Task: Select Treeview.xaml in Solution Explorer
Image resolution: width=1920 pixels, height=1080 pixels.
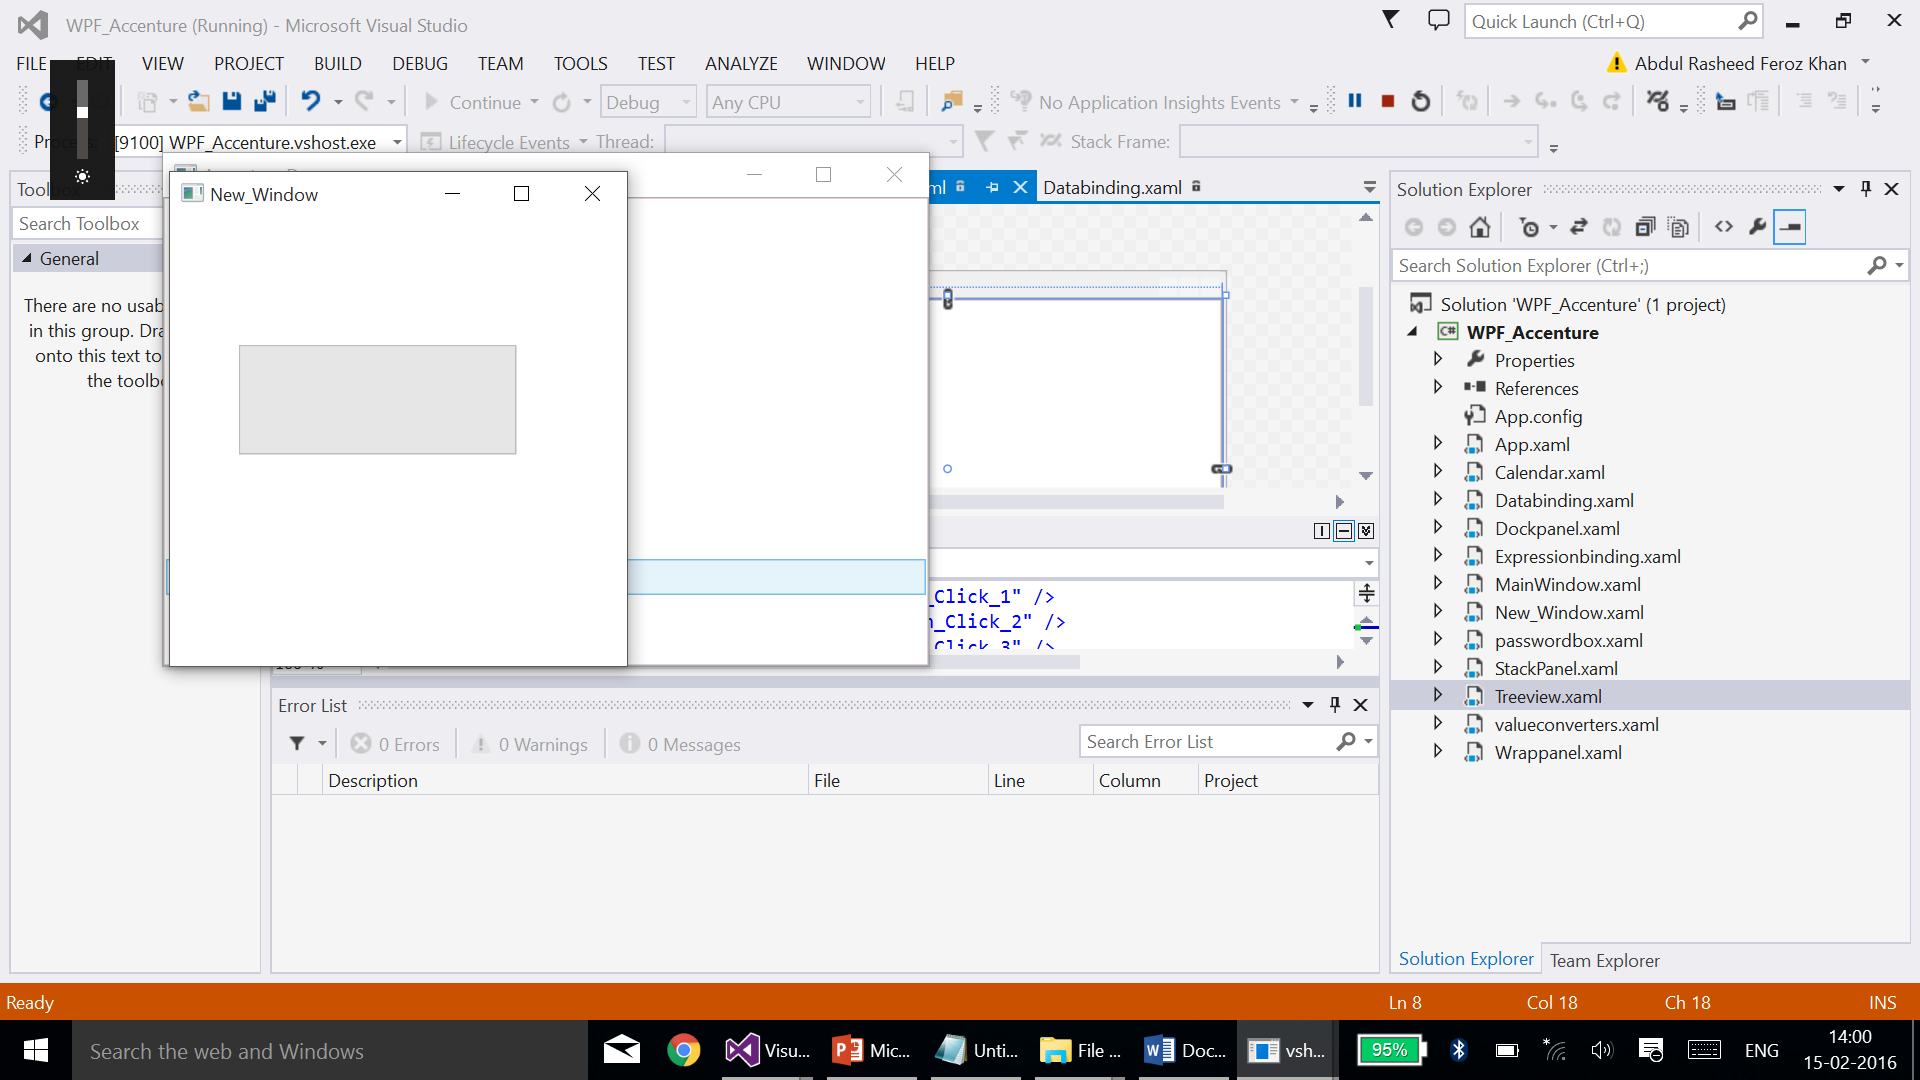Action: point(1547,696)
